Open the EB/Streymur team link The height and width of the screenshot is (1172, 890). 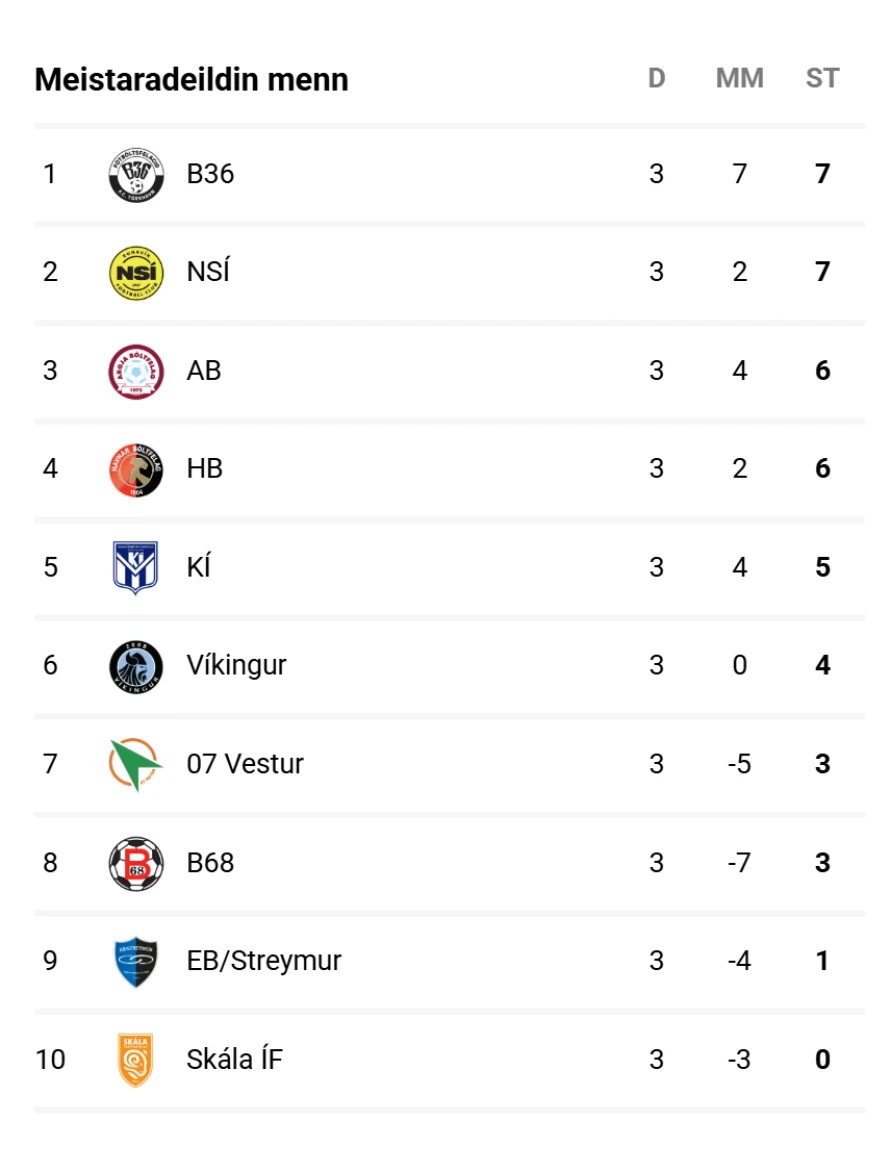264,961
